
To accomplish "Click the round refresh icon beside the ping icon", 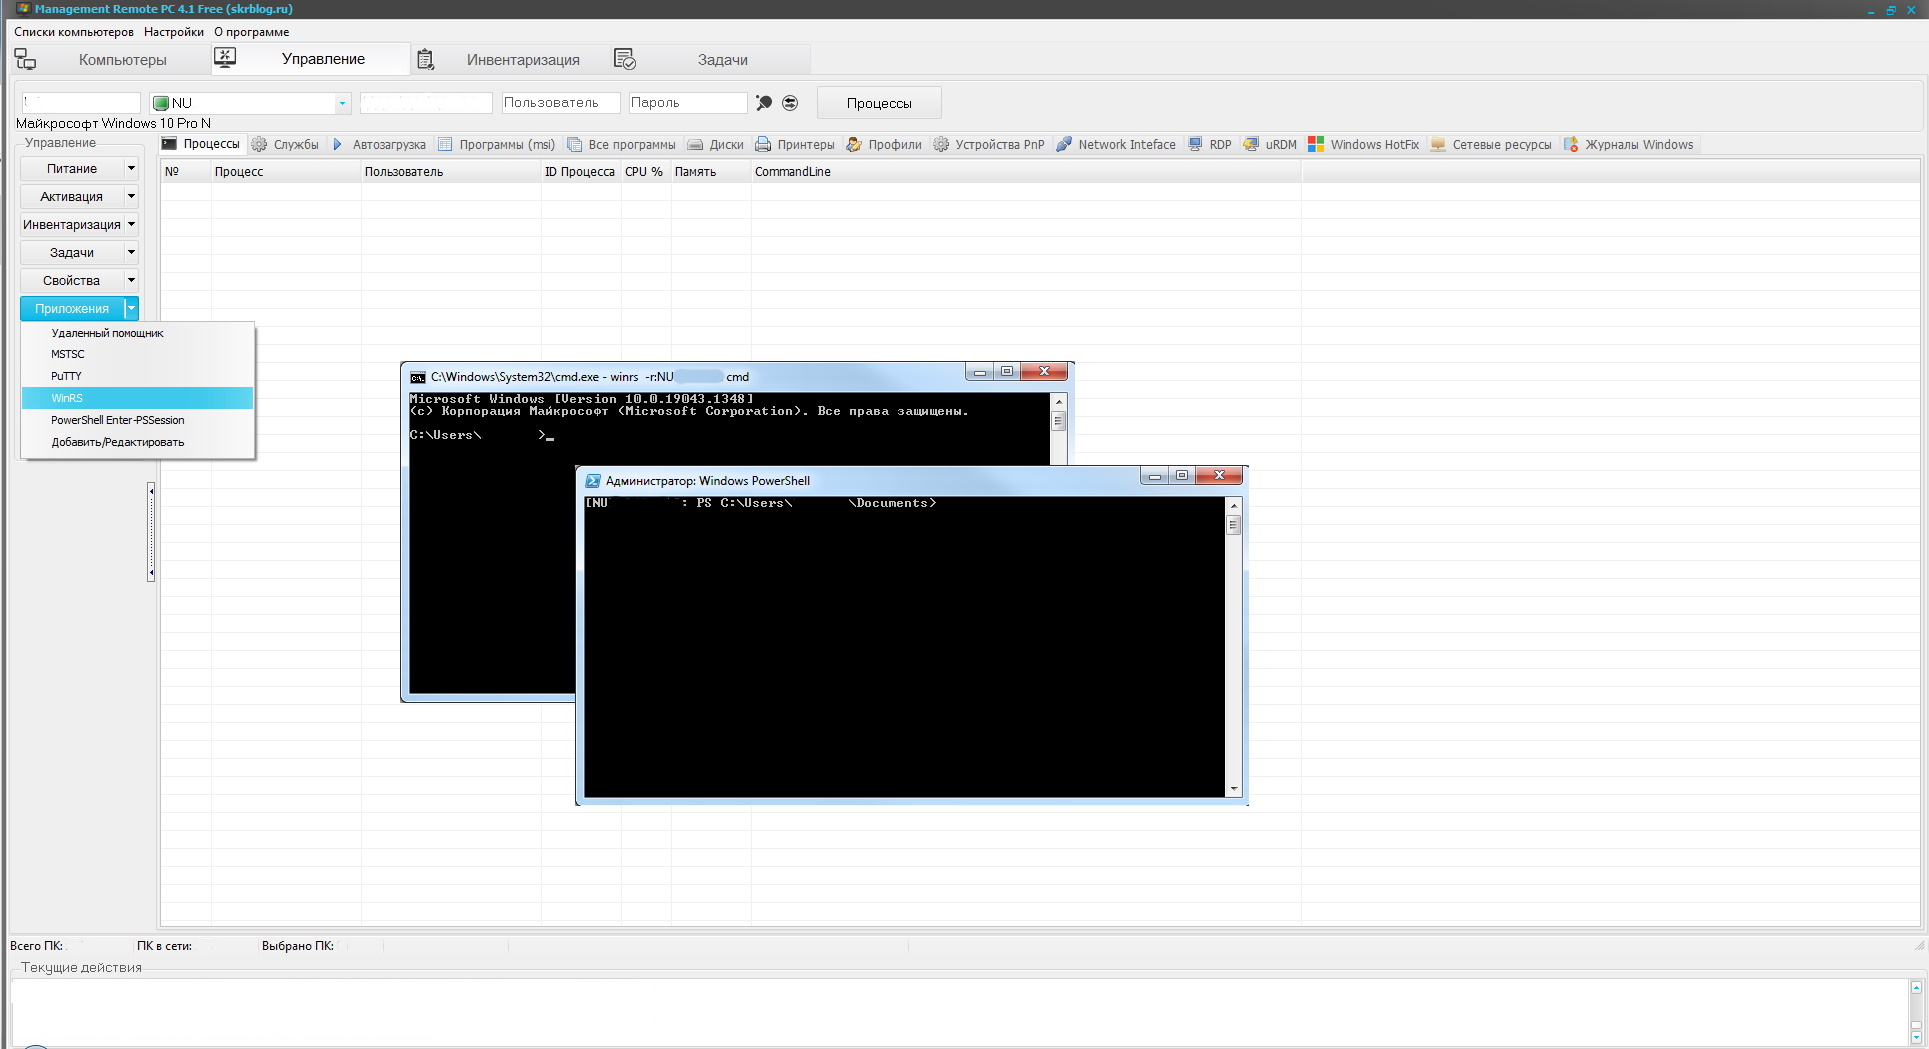I will point(790,103).
